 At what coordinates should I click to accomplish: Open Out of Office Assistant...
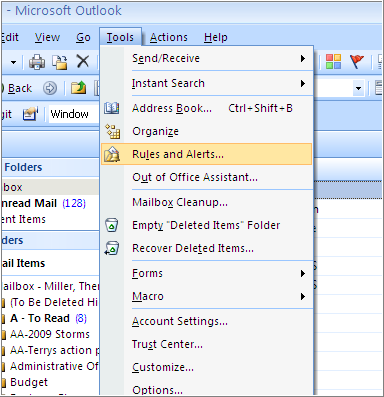coord(206,177)
